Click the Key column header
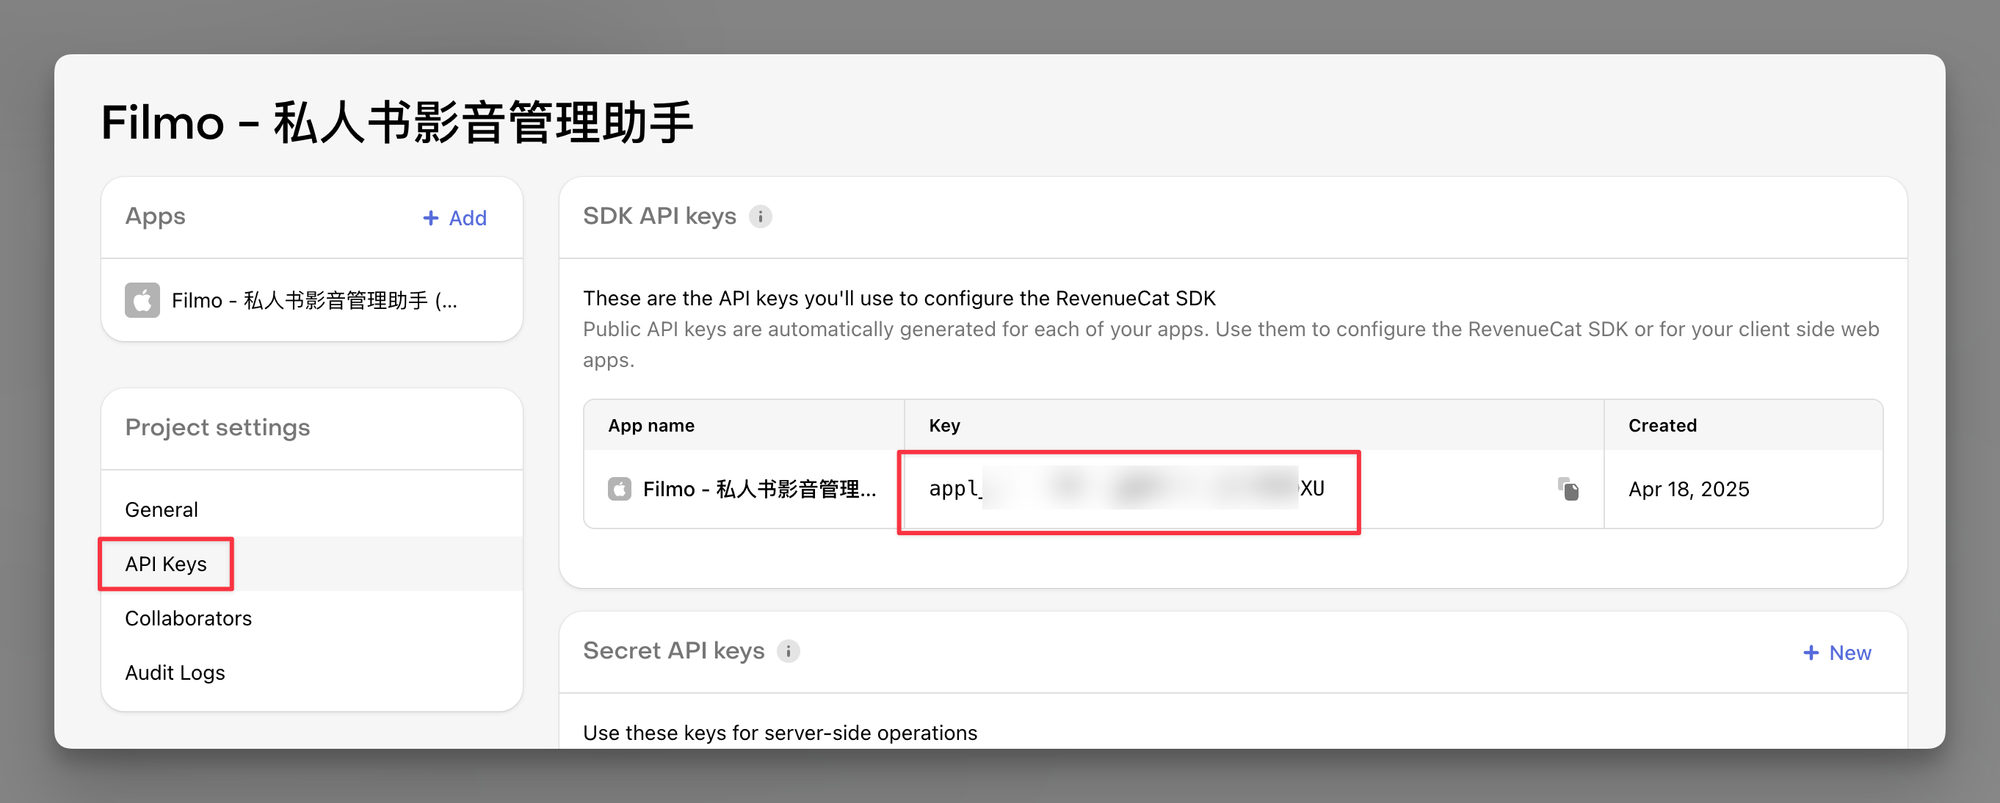This screenshot has width=2000, height=803. click(x=944, y=426)
